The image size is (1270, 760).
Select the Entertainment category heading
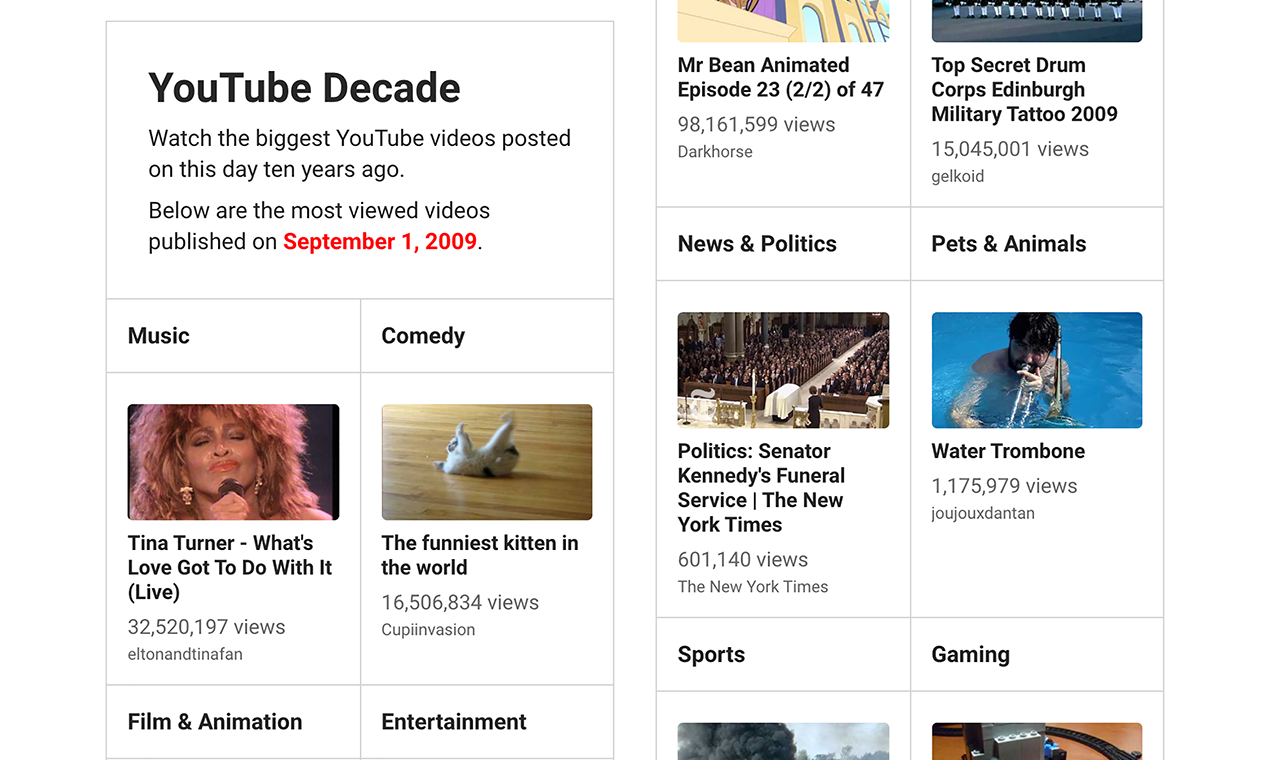tap(454, 722)
